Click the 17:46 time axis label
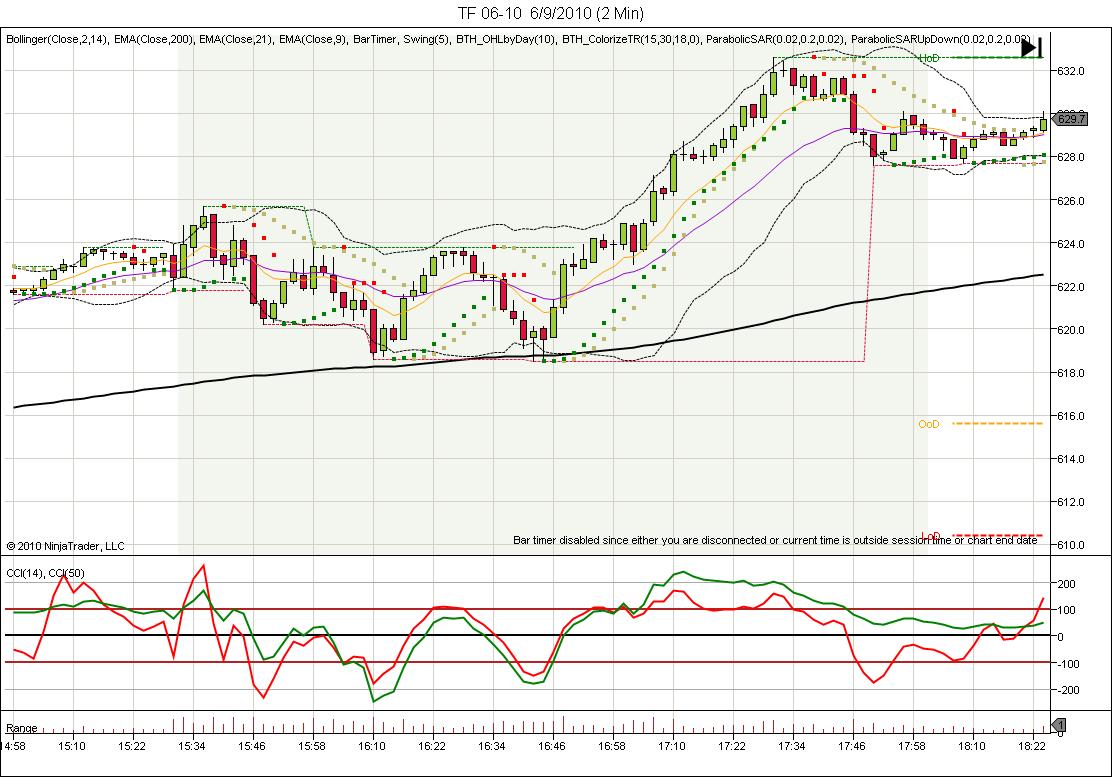Viewport: 1112px width, 777px height. [852, 746]
